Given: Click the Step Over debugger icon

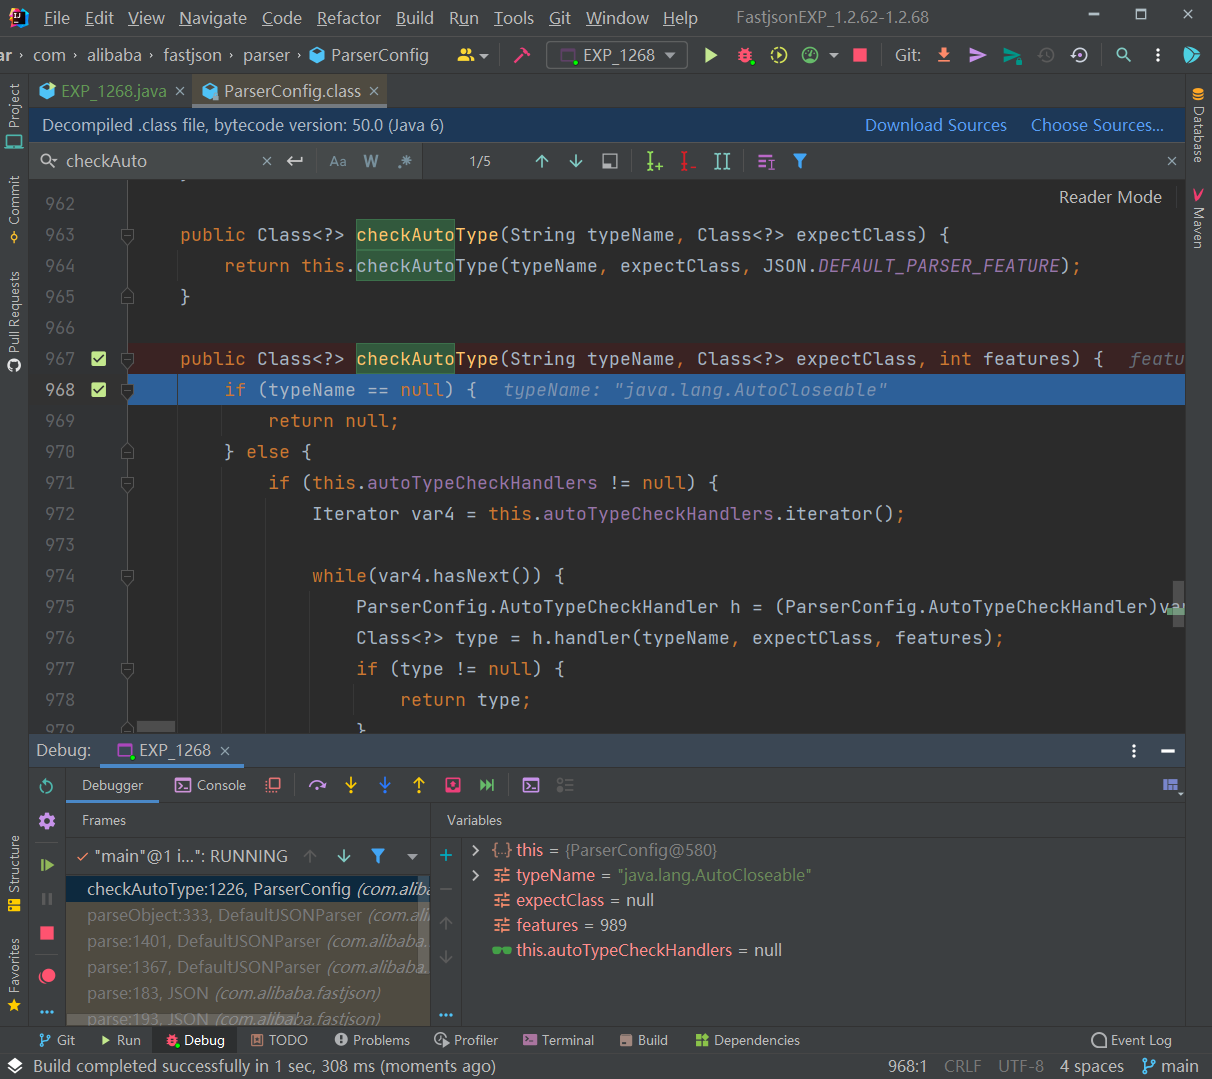Looking at the screenshot, I should click(317, 785).
